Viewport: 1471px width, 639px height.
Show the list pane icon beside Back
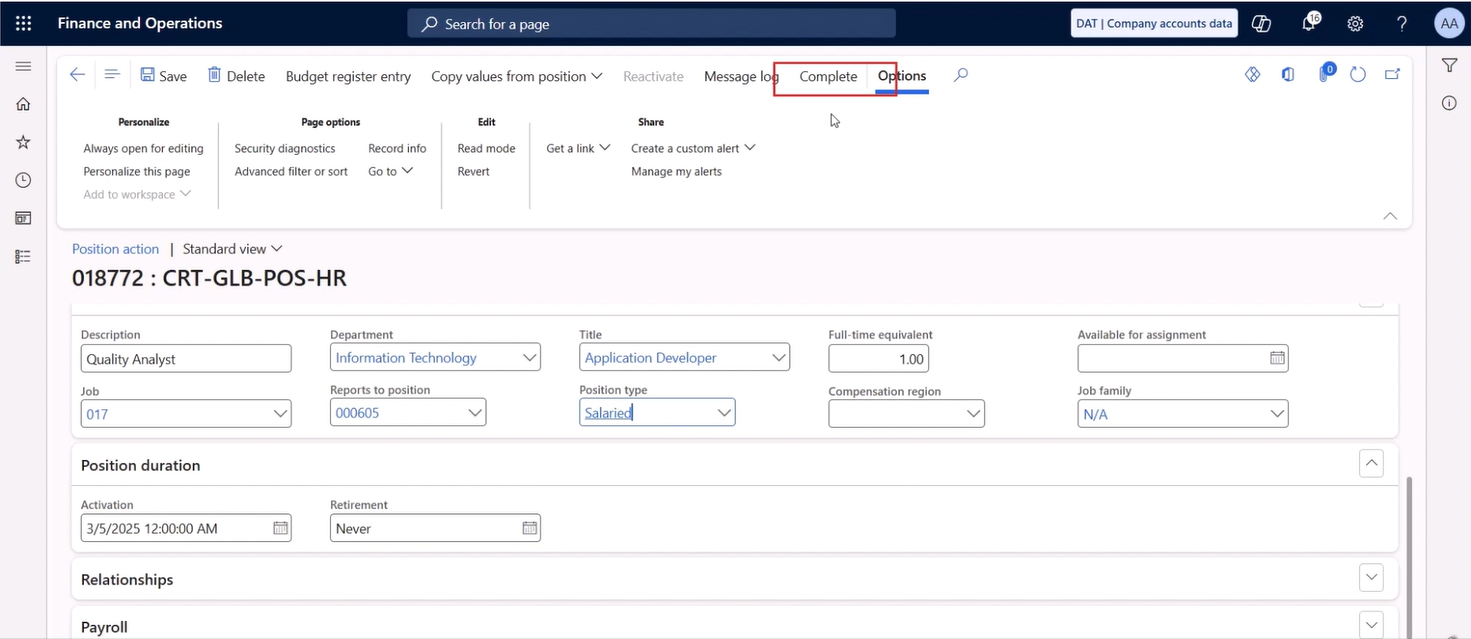coord(112,75)
